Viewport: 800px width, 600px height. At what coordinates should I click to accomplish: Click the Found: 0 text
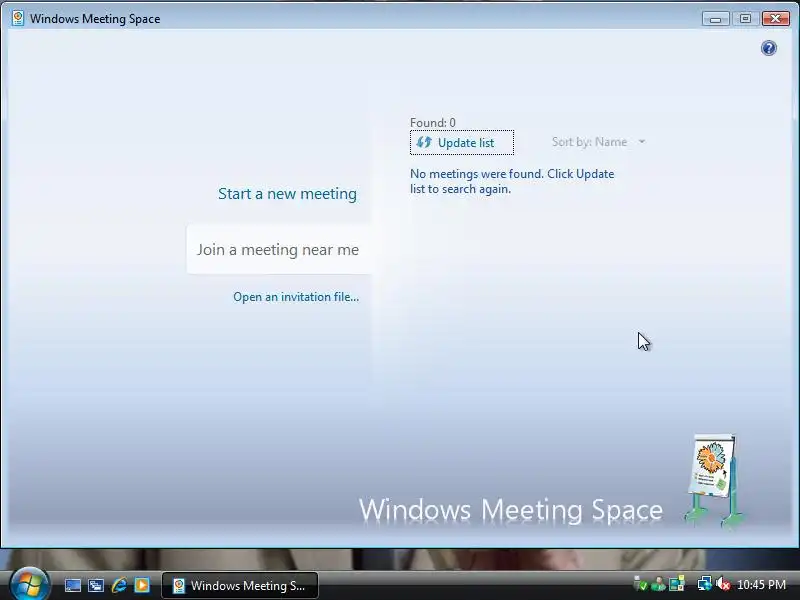click(x=433, y=123)
